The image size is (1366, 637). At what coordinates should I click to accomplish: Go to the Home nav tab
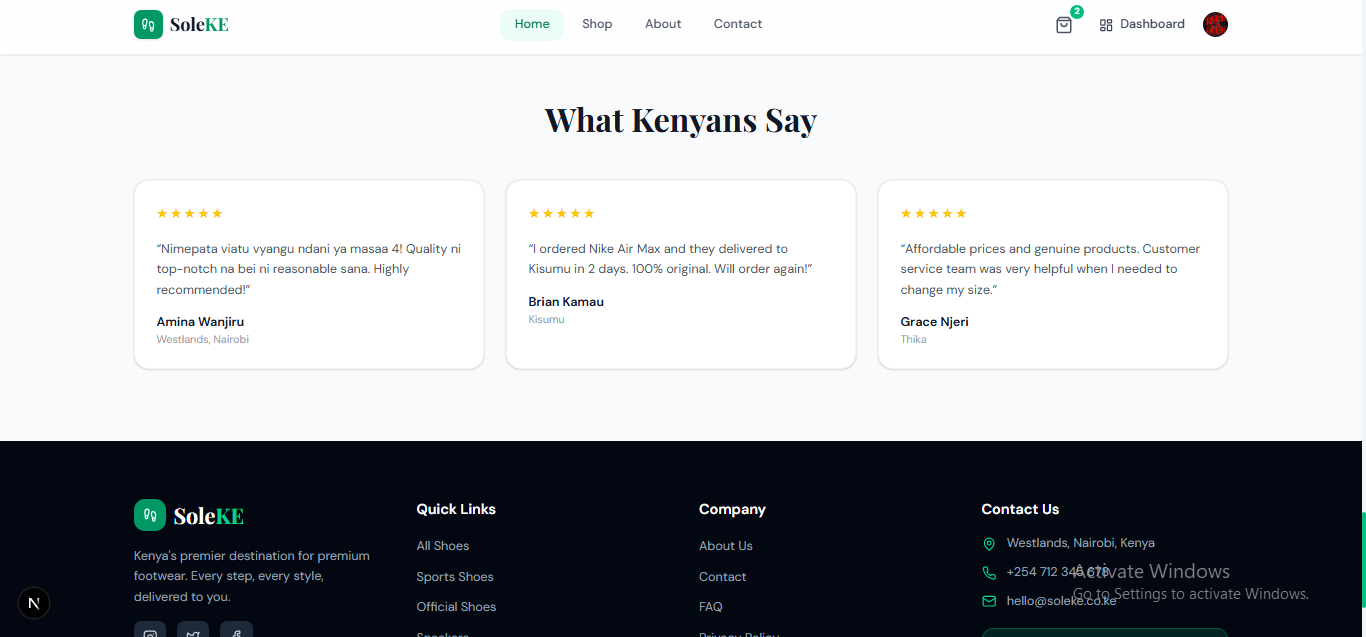click(x=532, y=24)
